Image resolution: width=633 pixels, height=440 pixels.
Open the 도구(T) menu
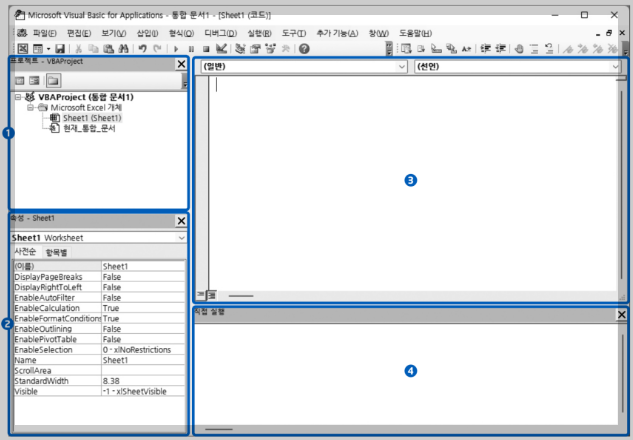pyautogui.click(x=294, y=33)
